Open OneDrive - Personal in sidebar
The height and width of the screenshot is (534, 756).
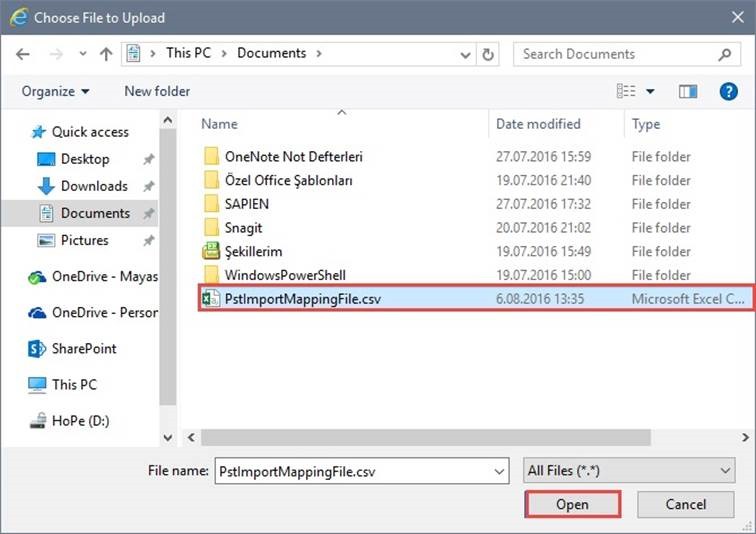[93, 313]
